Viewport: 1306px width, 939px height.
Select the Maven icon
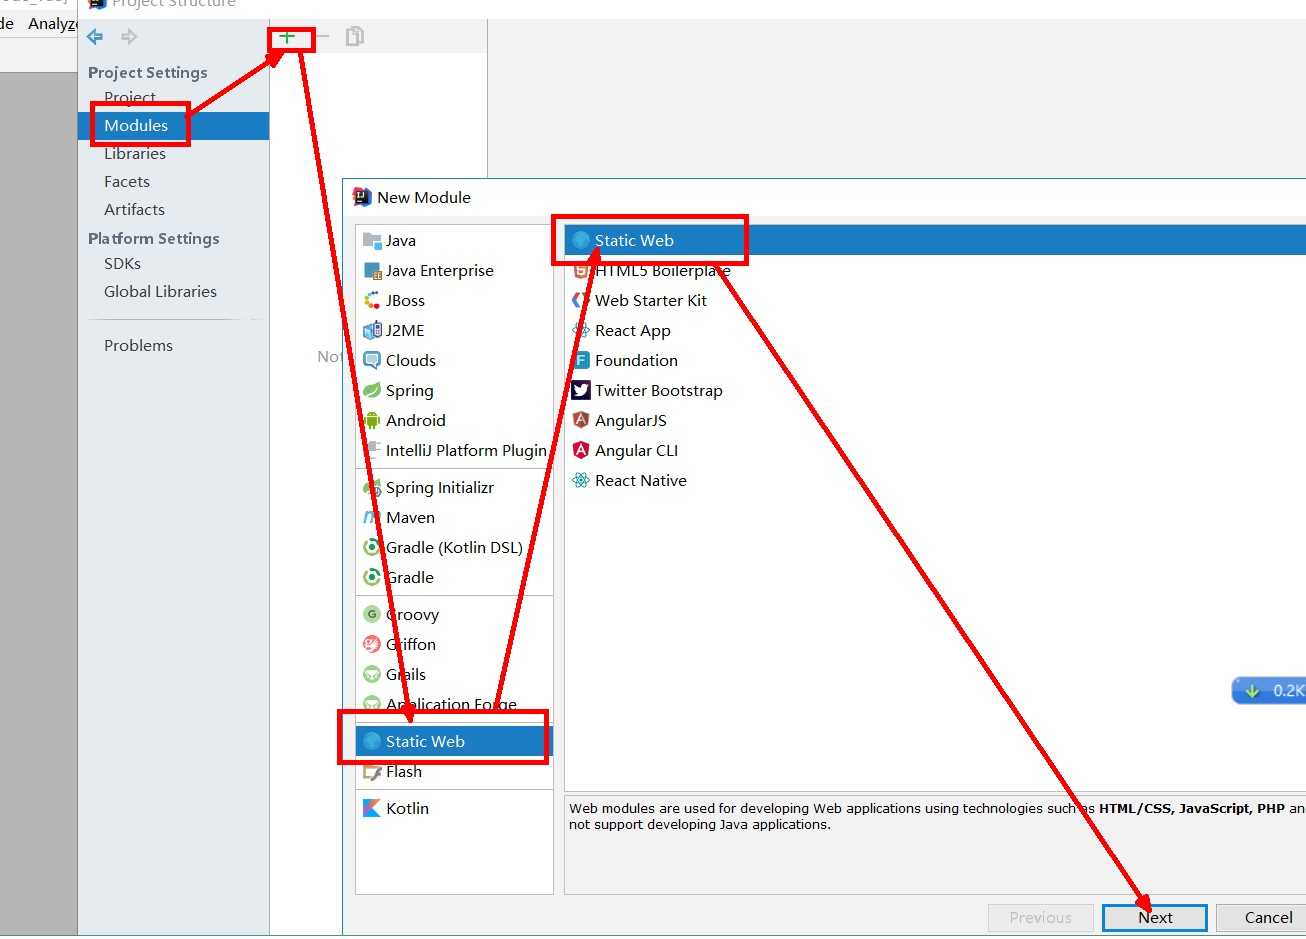372,517
